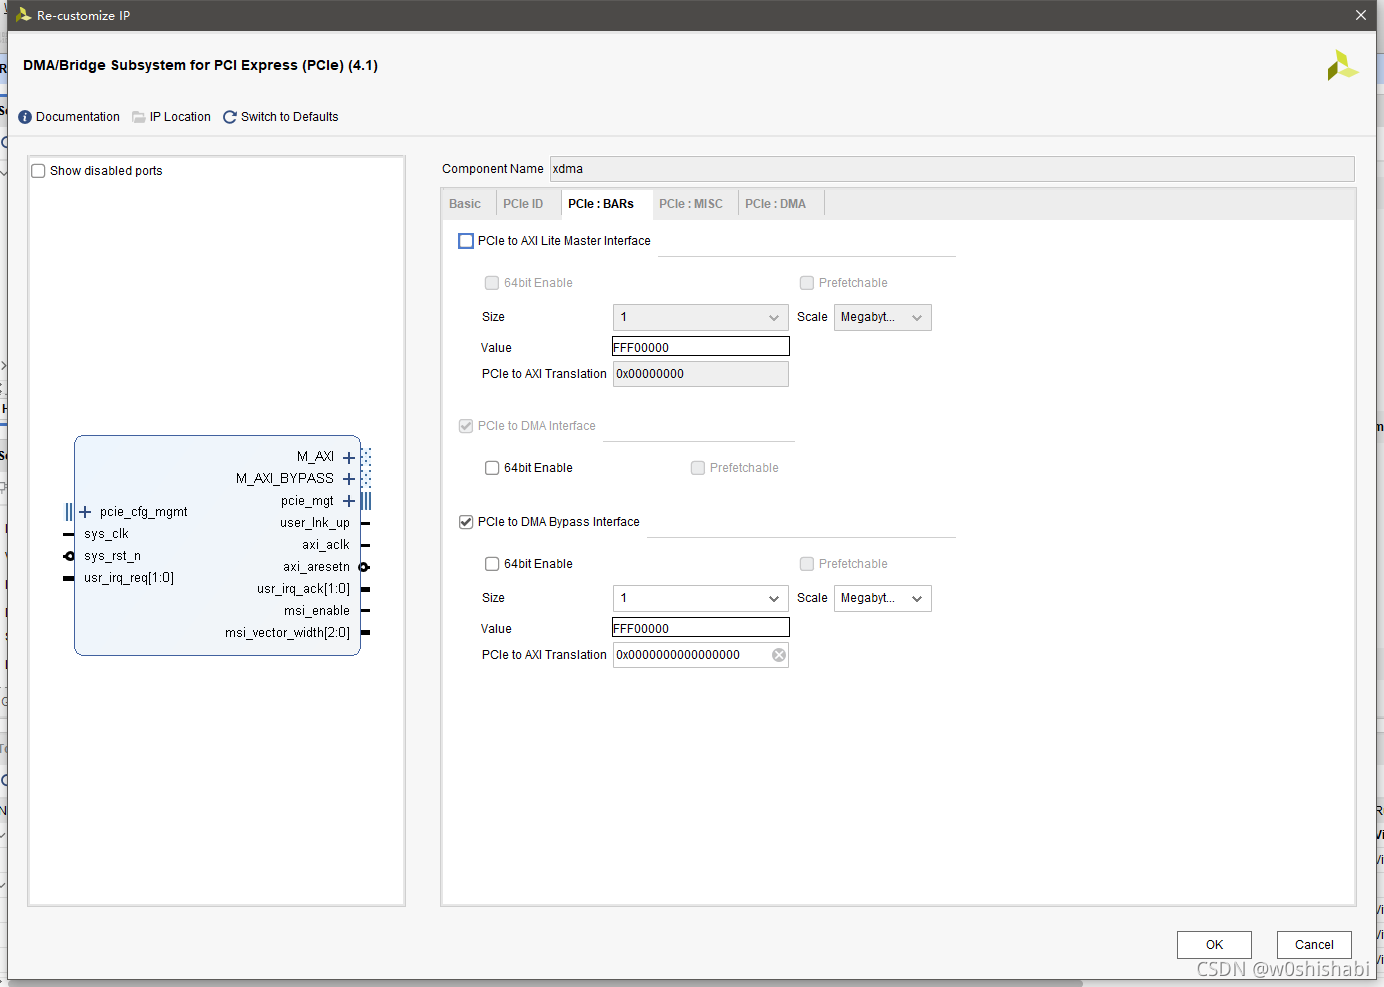Select the usr_irq_req[1:0] port label
This screenshot has height=987, width=1384.
(x=129, y=578)
